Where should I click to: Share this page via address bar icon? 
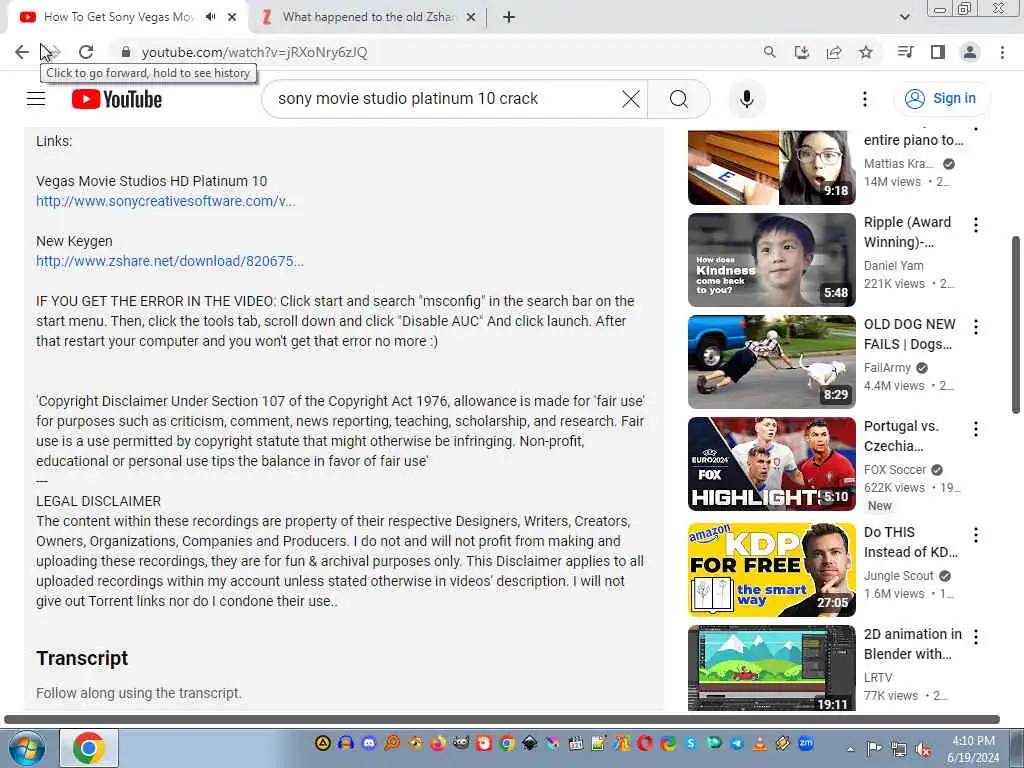834,52
